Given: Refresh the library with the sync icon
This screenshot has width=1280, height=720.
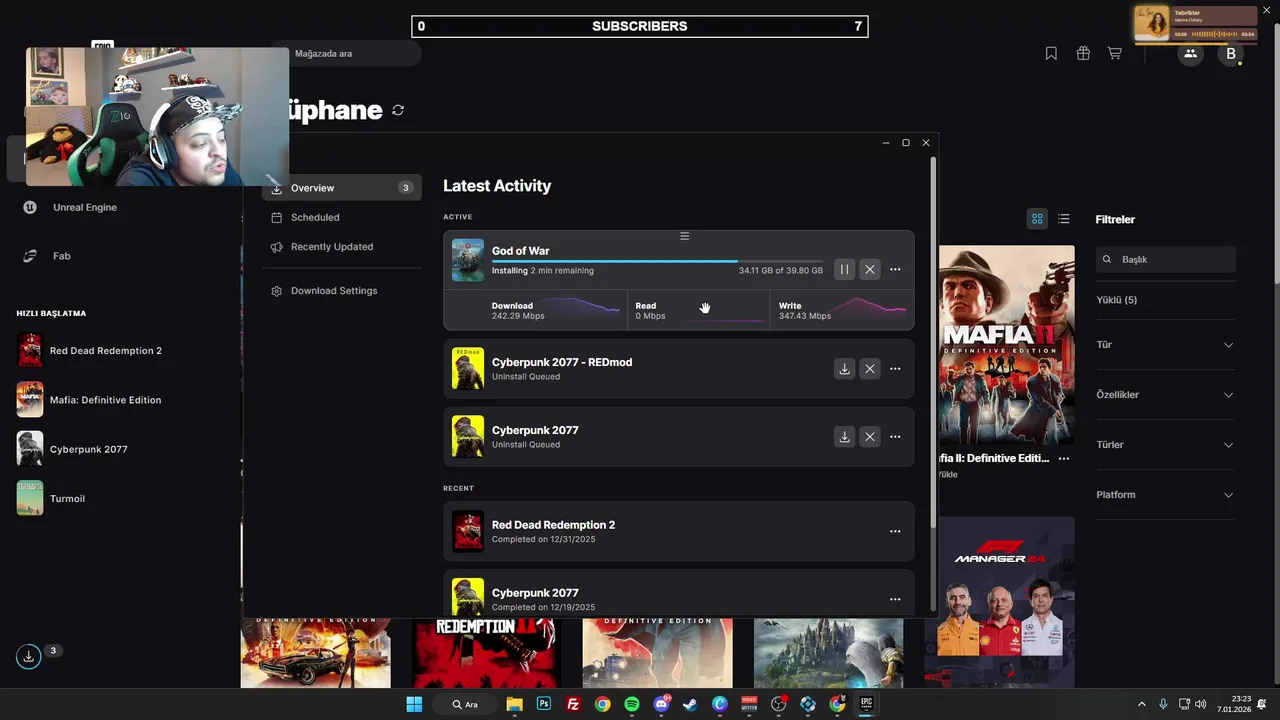Looking at the screenshot, I should (398, 110).
